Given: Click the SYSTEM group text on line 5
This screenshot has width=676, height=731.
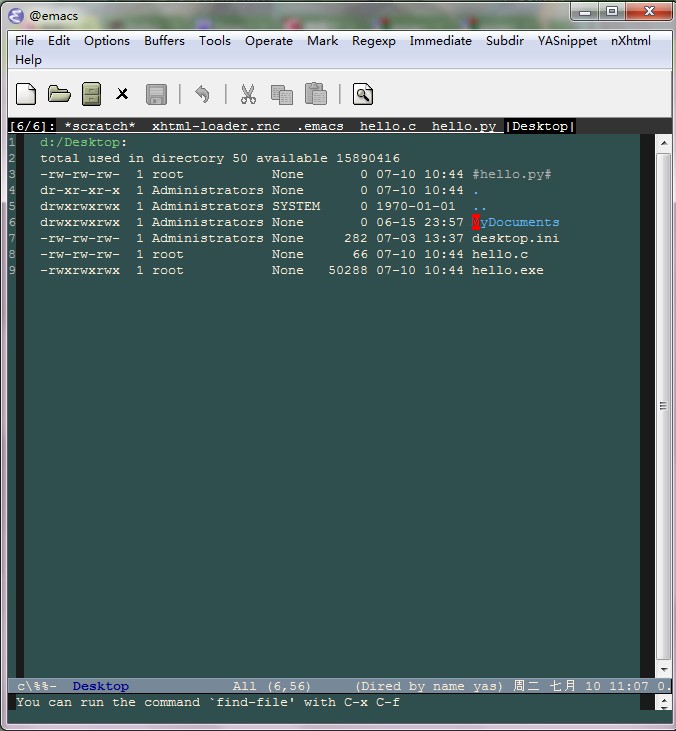Looking at the screenshot, I should [296, 206].
